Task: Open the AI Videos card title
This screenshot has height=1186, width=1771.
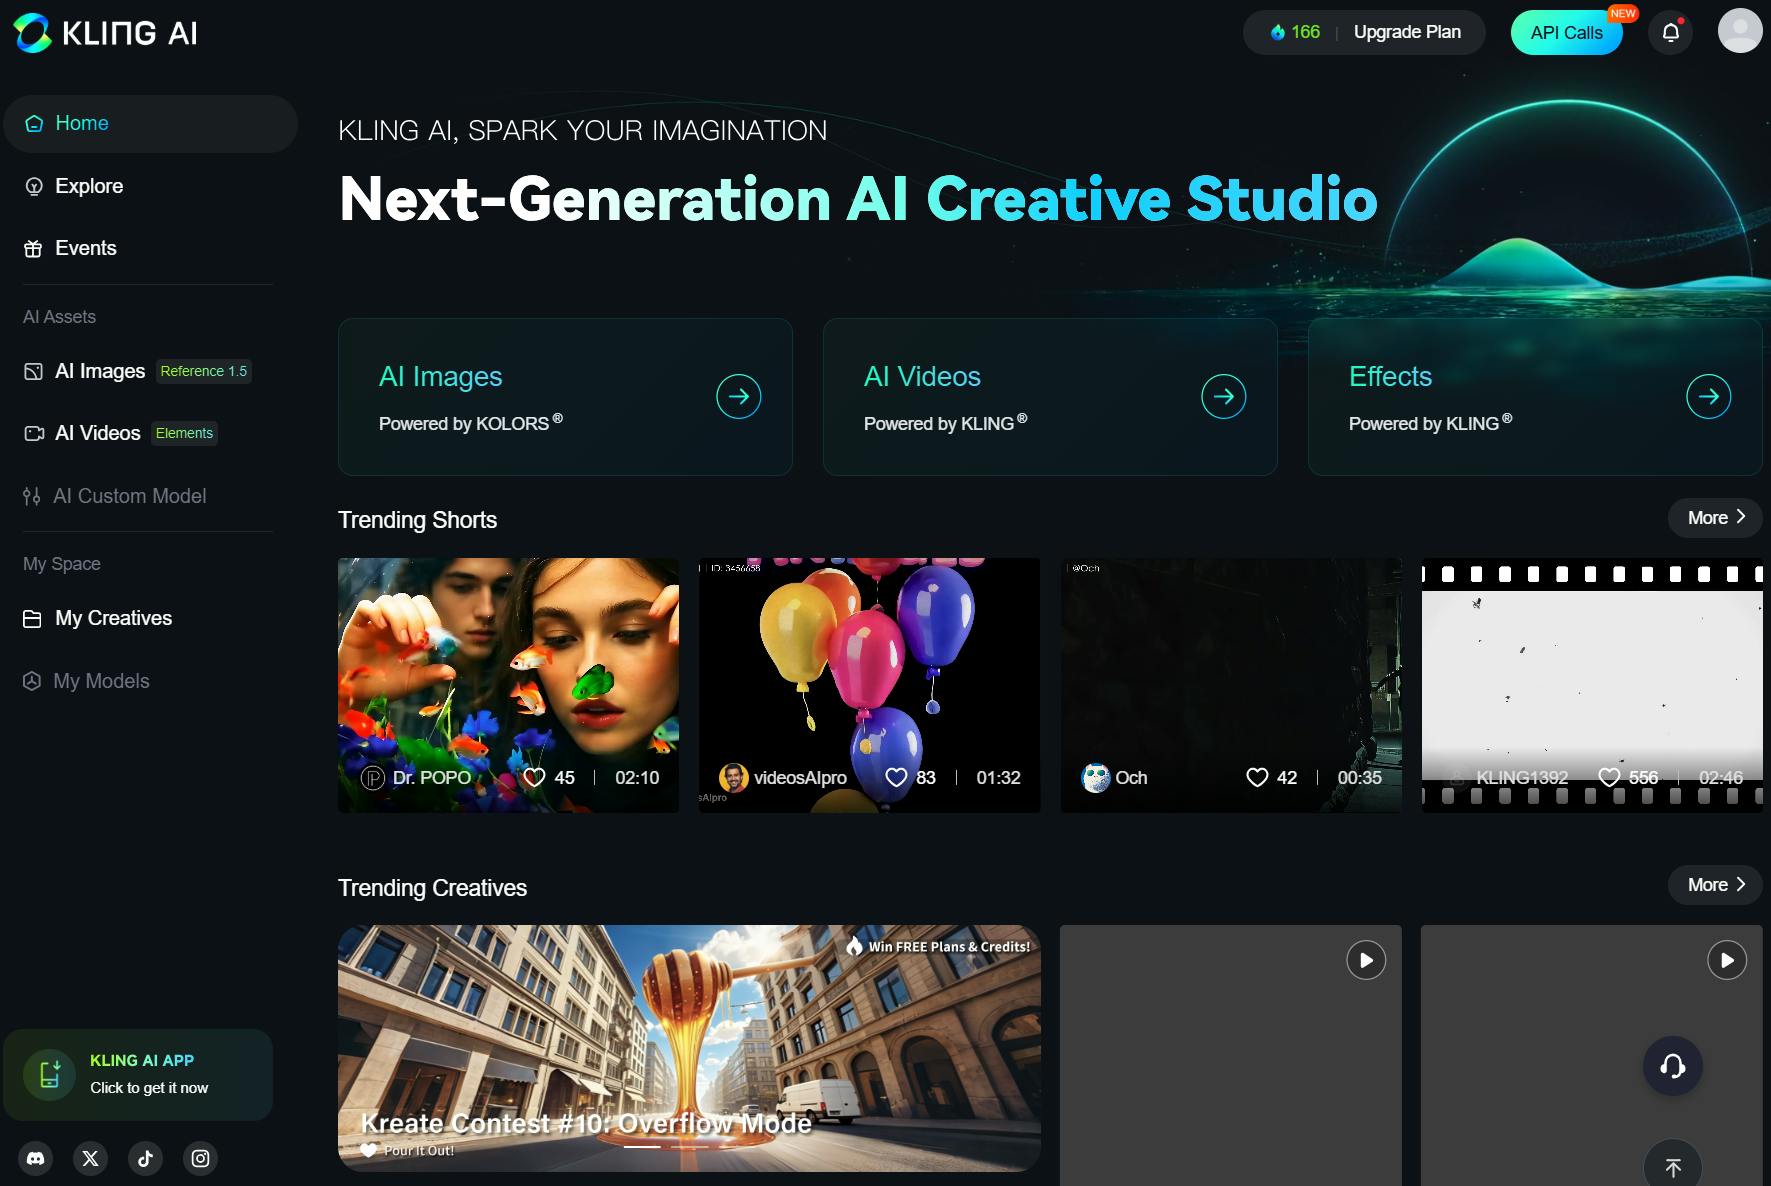Action: point(922,377)
